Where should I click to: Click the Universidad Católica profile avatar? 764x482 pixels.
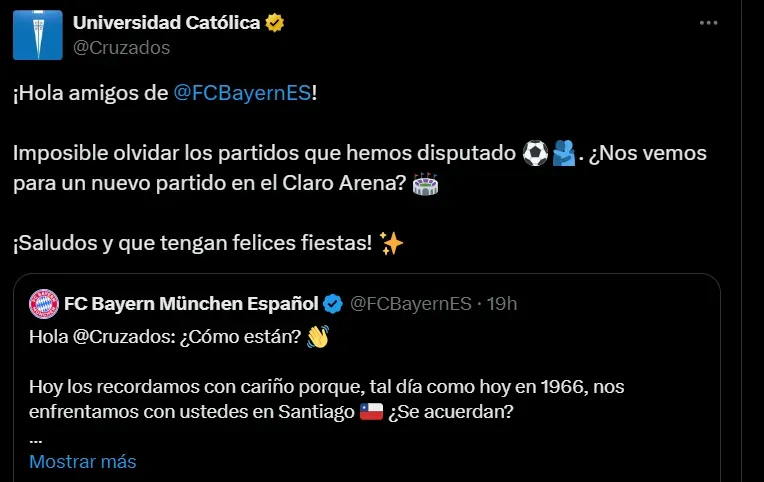point(38,35)
